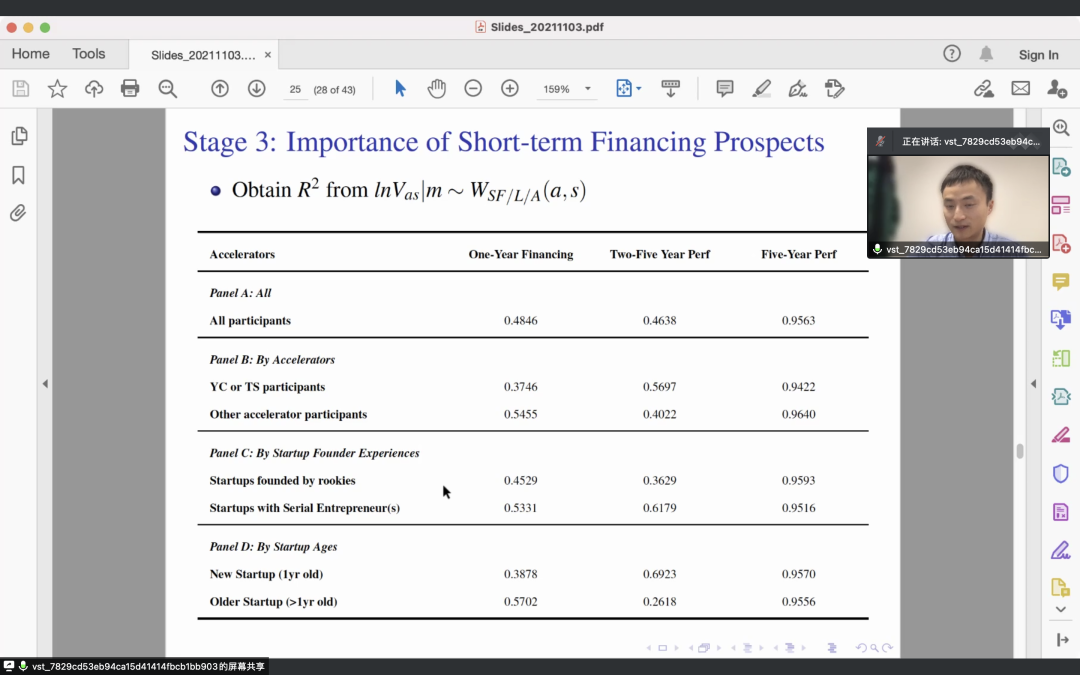Click the Sign In button

click(1038, 55)
